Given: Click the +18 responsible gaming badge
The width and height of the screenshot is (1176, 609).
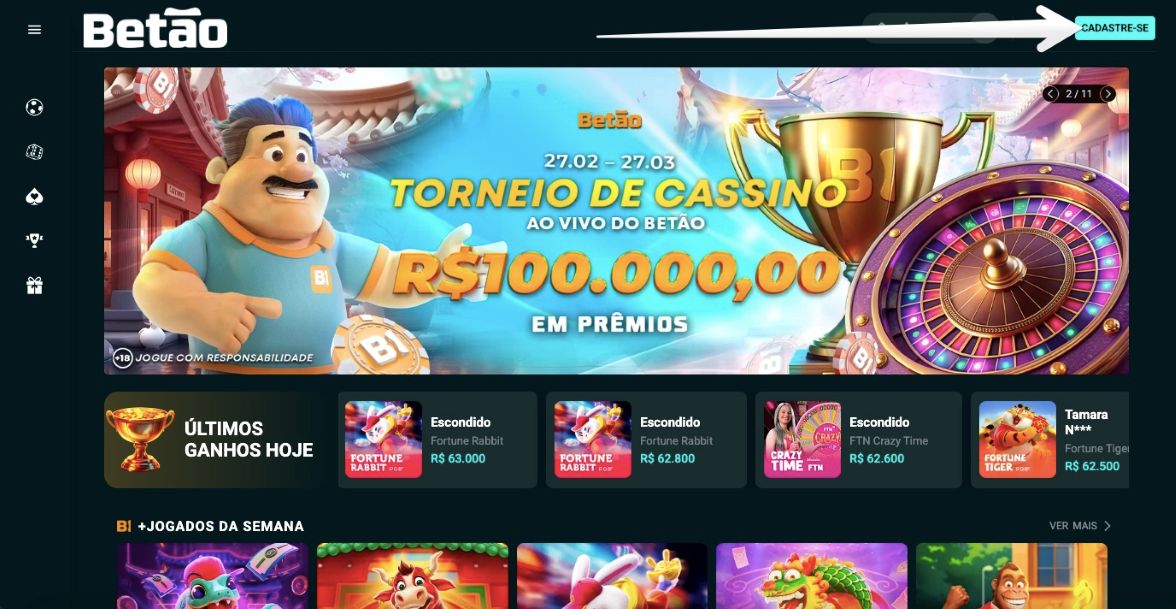Looking at the screenshot, I should tap(123, 358).
